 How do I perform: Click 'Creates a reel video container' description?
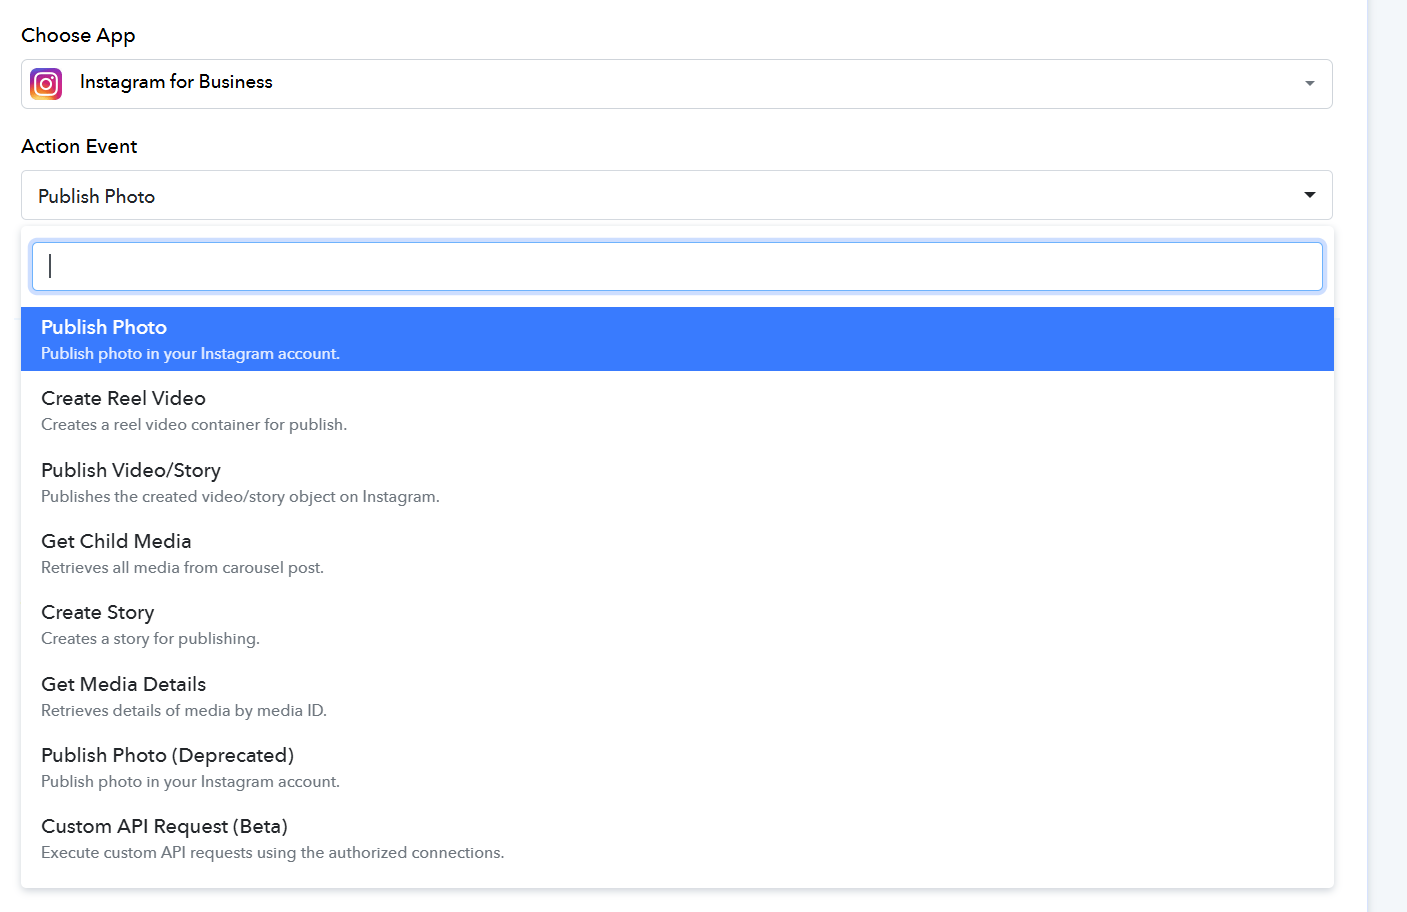pos(194,425)
